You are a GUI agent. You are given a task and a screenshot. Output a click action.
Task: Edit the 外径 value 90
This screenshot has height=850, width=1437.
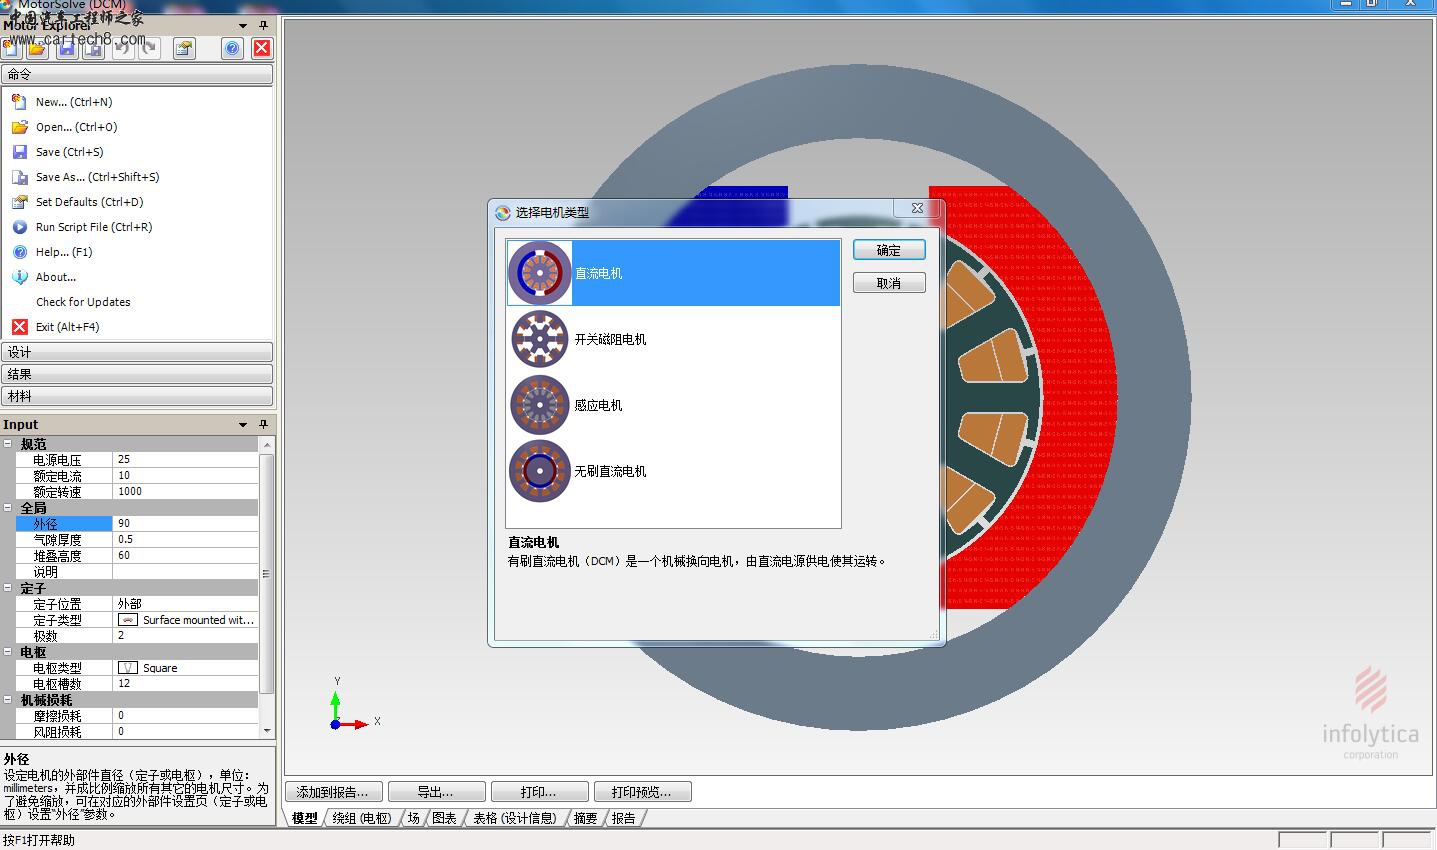185,524
